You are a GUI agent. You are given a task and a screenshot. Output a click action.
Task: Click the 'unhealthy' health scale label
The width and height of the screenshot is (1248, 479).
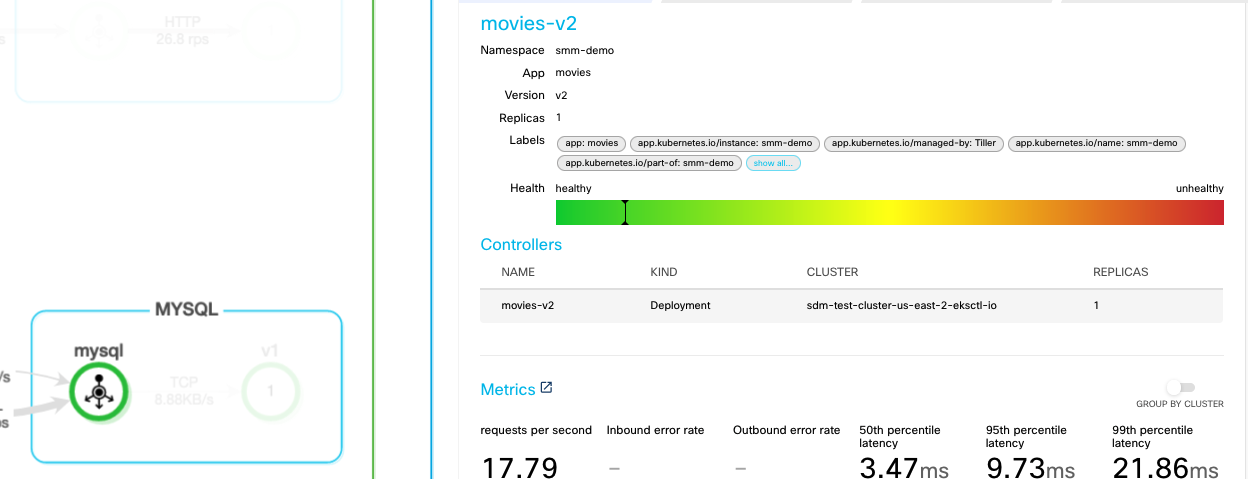click(x=1200, y=188)
